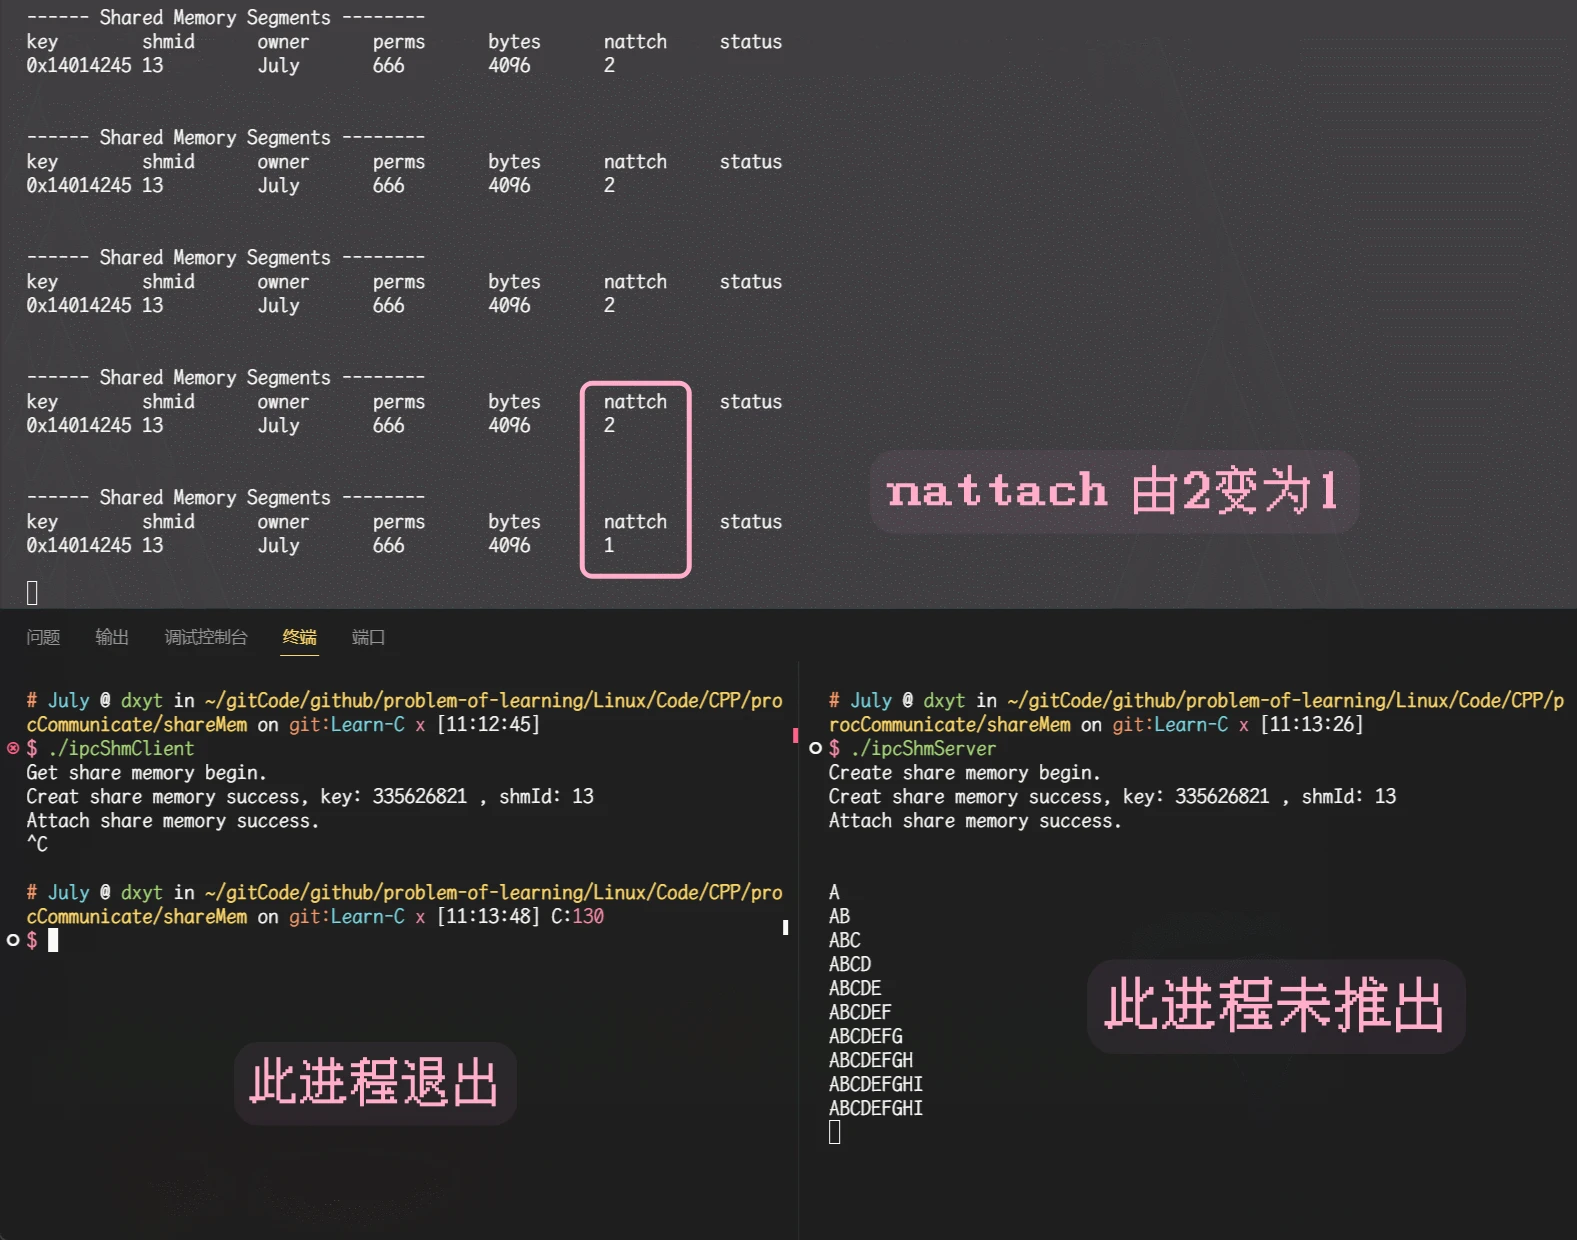
Task: Click white marker on left terminal scrollbar
Action: coord(785,928)
